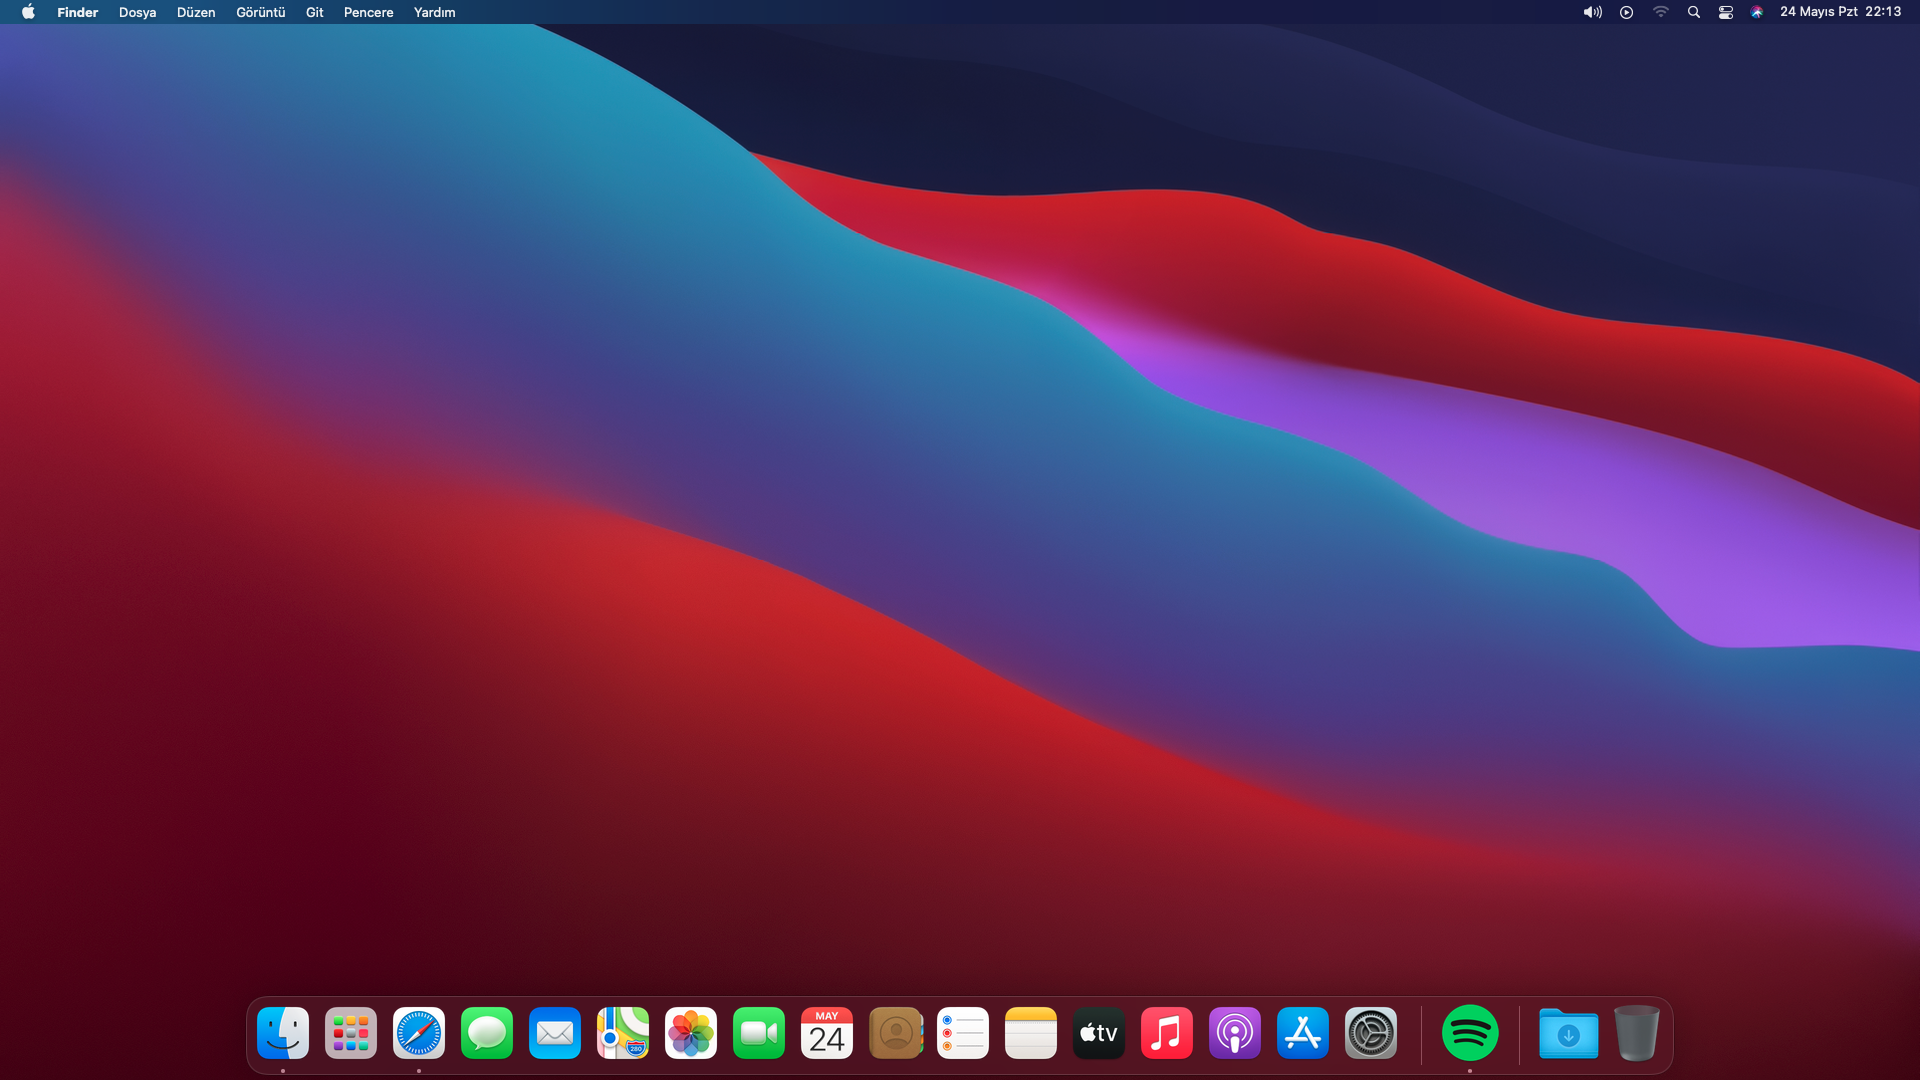Open the Düzen menu
The height and width of the screenshot is (1080, 1920).
pos(196,12)
